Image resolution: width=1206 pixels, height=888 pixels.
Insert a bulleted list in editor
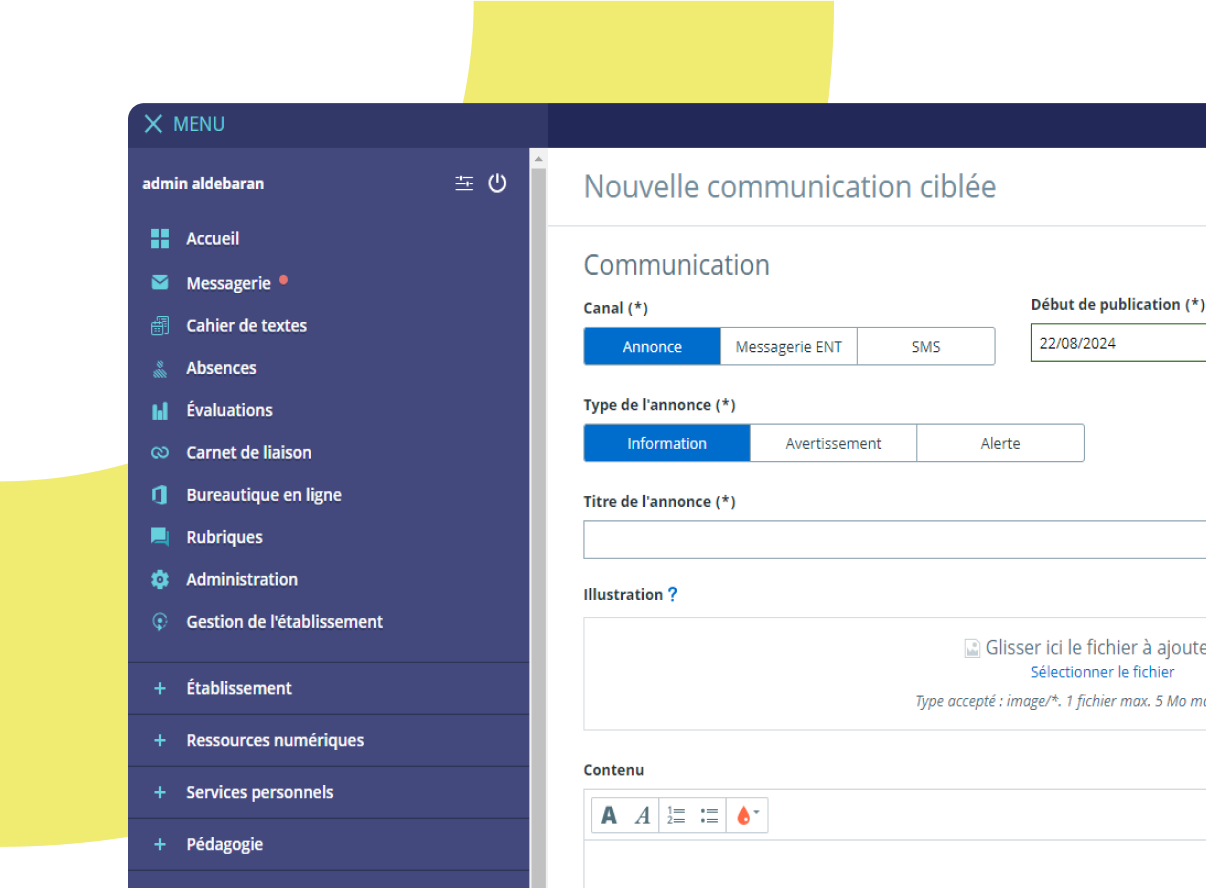[710, 815]
